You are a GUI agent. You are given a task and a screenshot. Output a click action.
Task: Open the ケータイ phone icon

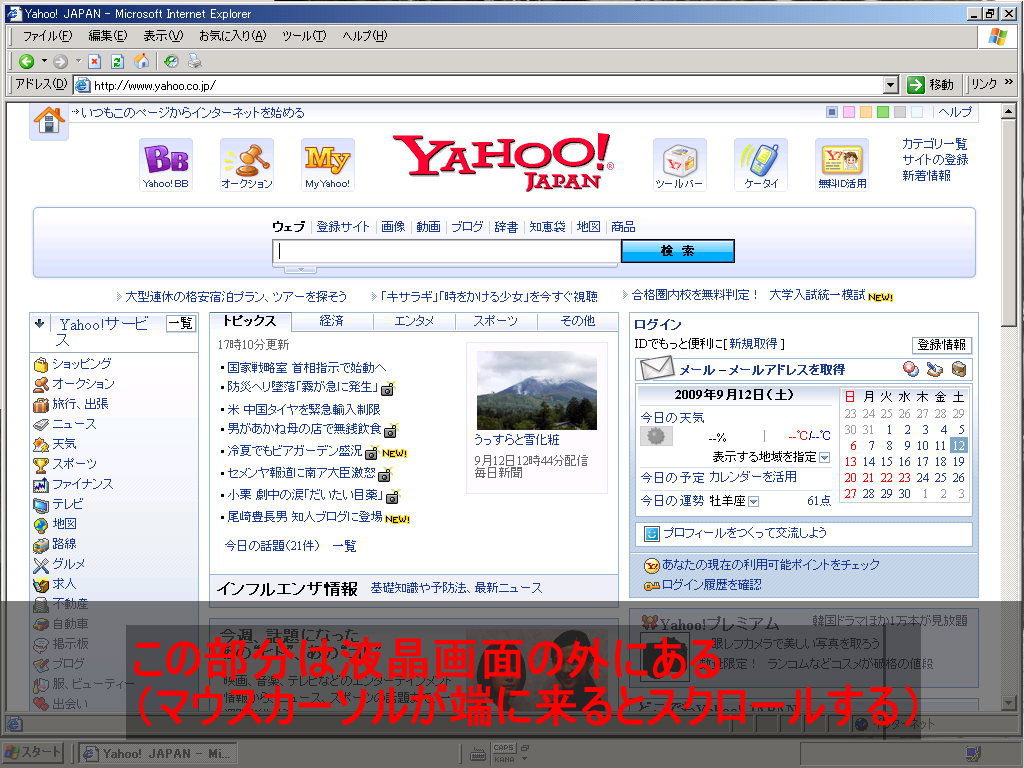(761, 165)
